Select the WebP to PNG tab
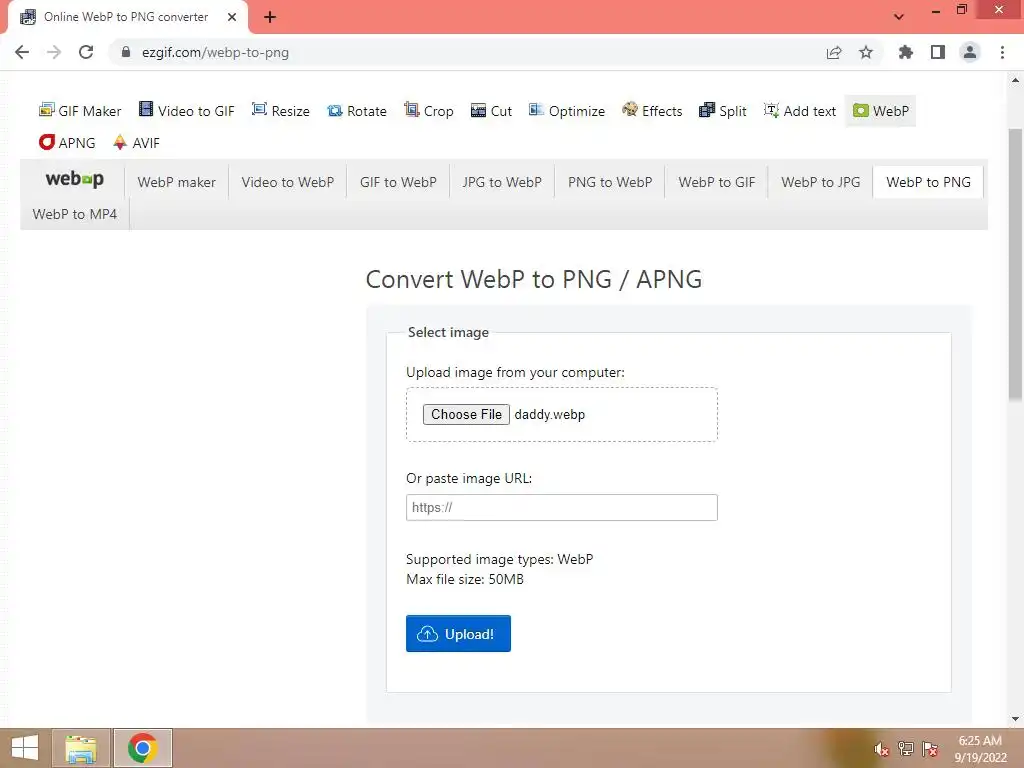Screen dimensions: 1024x768 coord(928,182)
